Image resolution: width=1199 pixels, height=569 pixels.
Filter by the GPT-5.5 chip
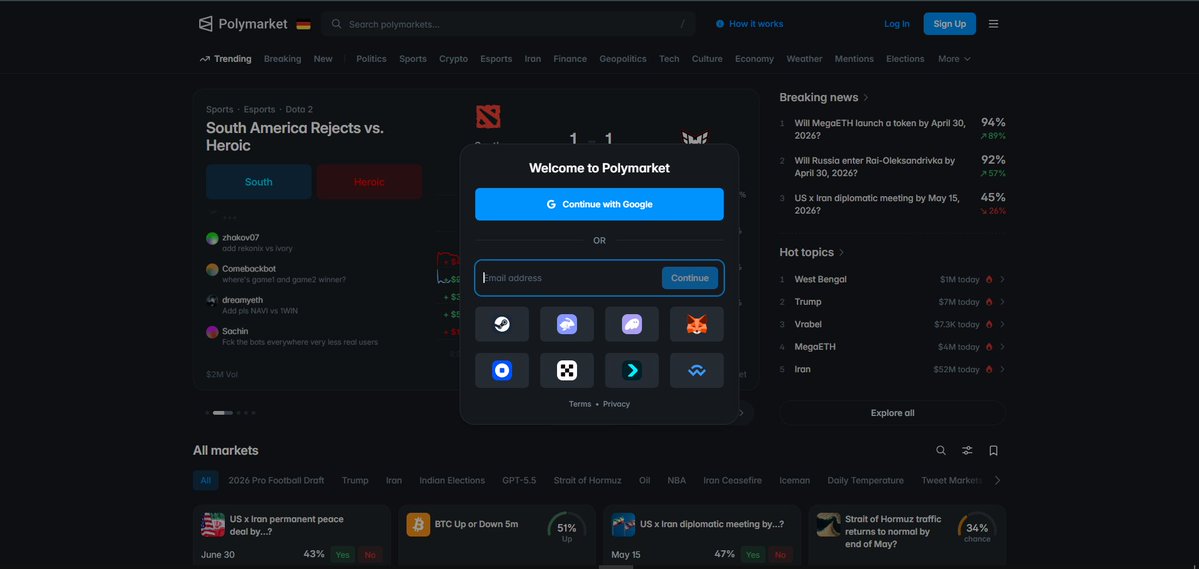pyautogui.click(x=519, y=480)
